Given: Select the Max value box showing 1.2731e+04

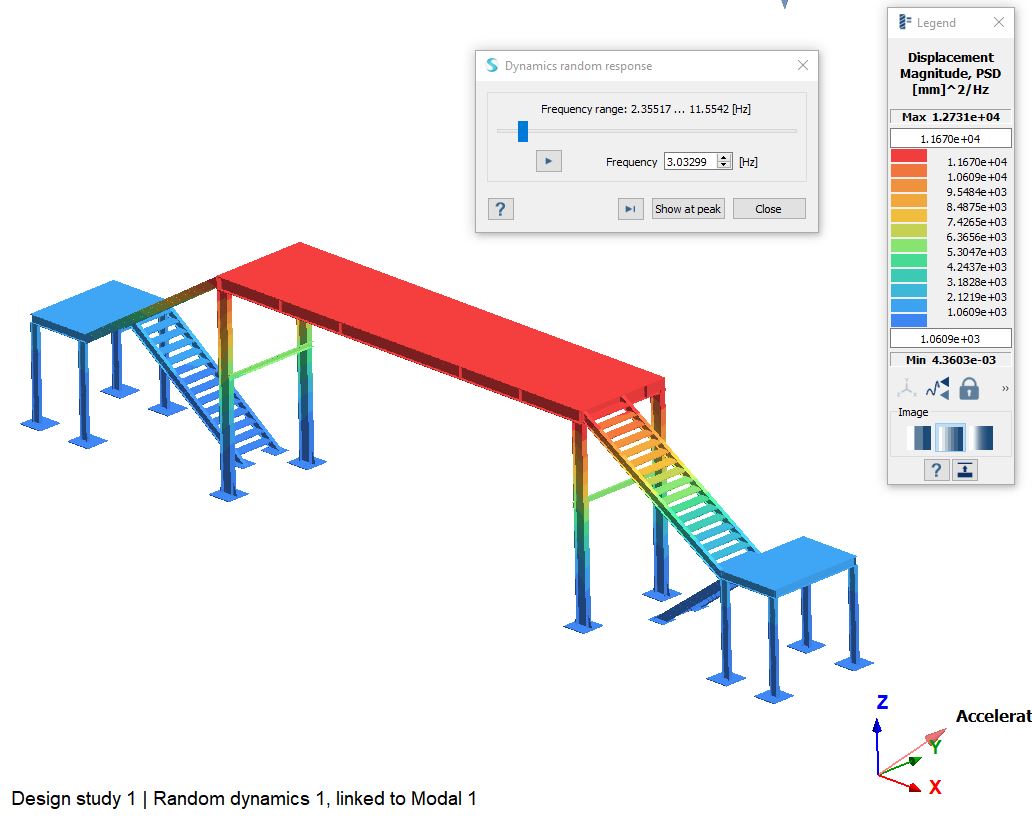Looking at the screenshot, I should click(949, 116).
